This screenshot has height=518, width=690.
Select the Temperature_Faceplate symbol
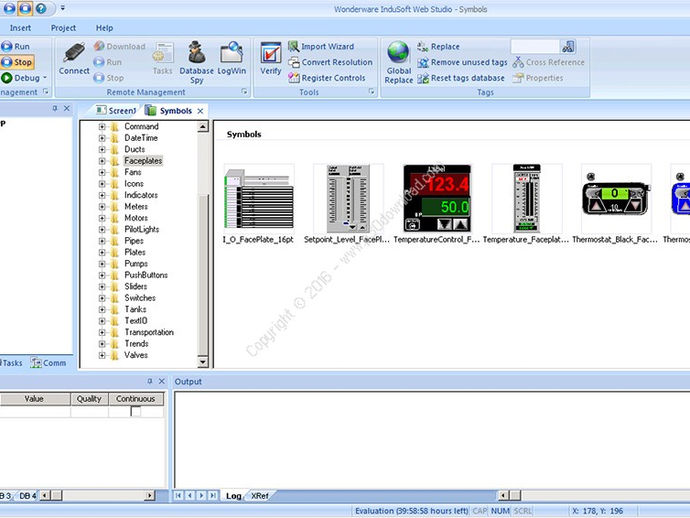click(x=526, y=204)
